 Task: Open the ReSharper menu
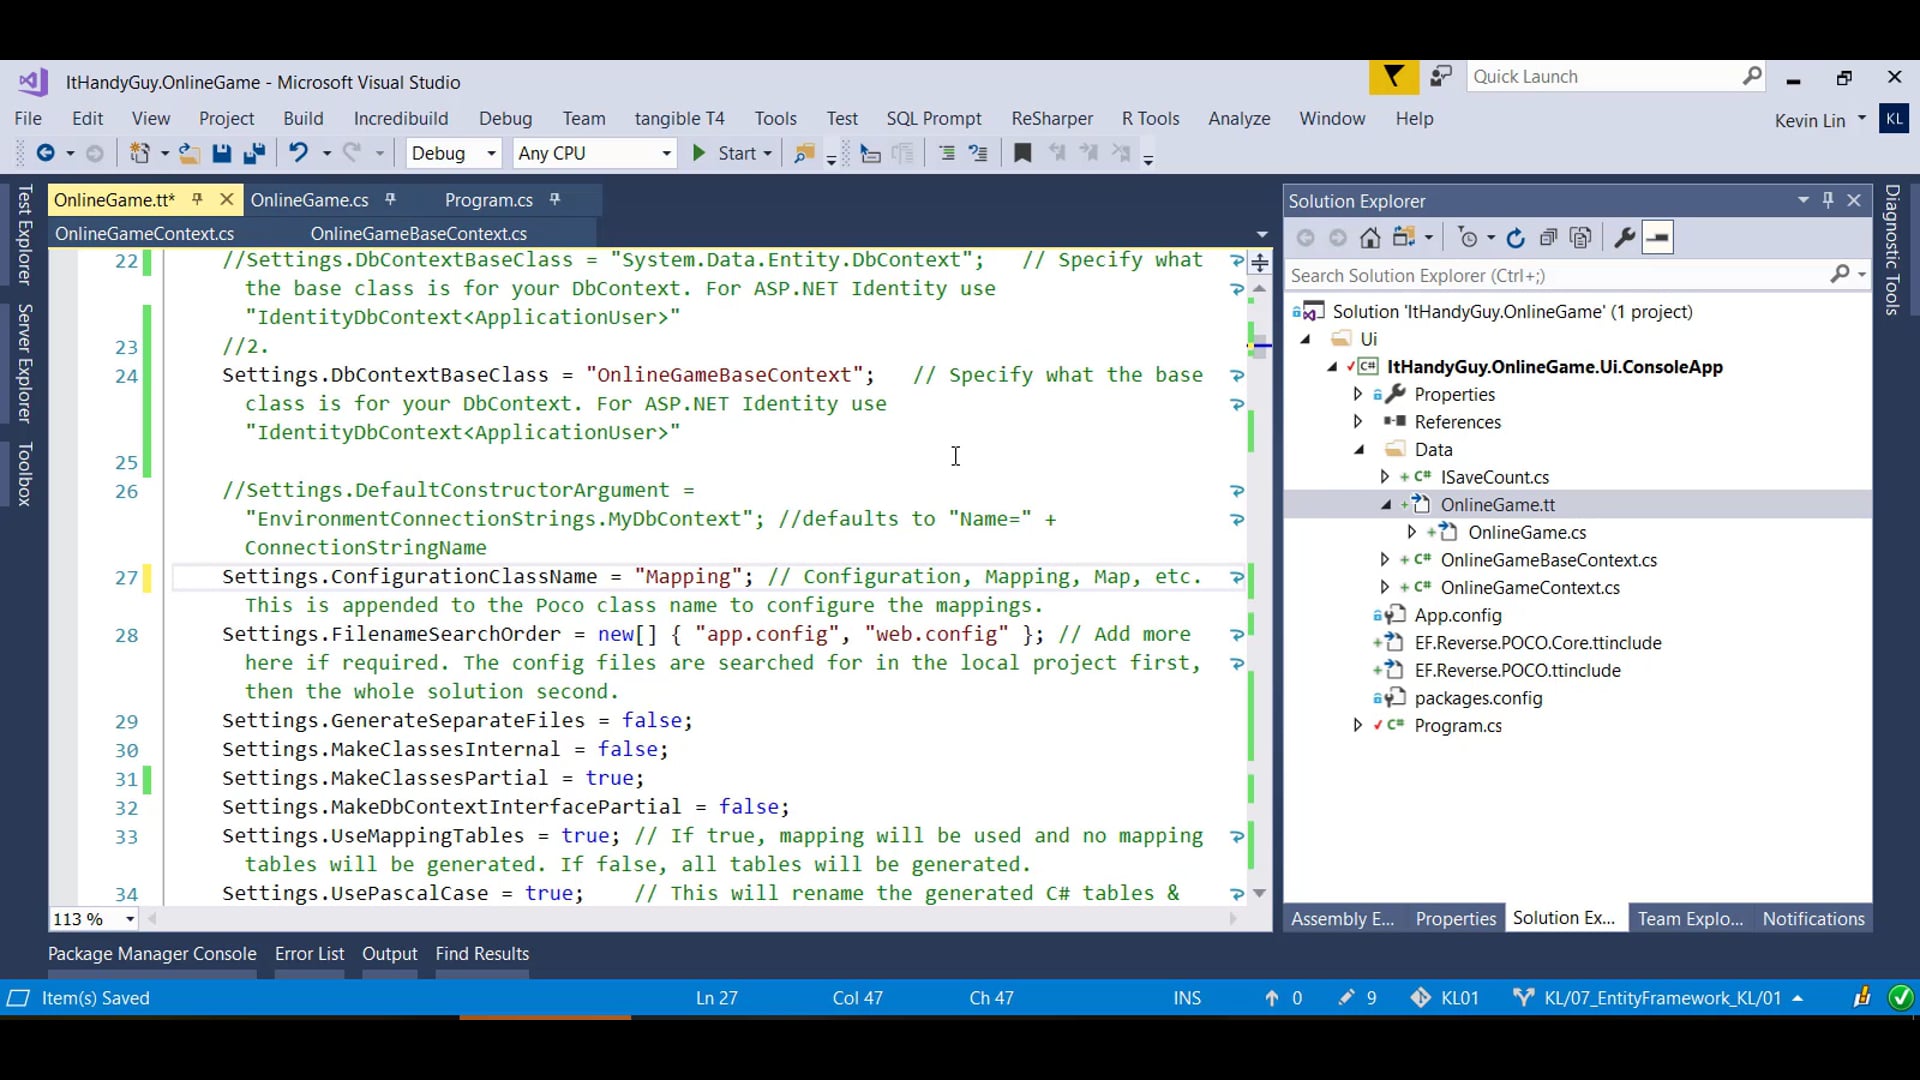pos(1051,118)
